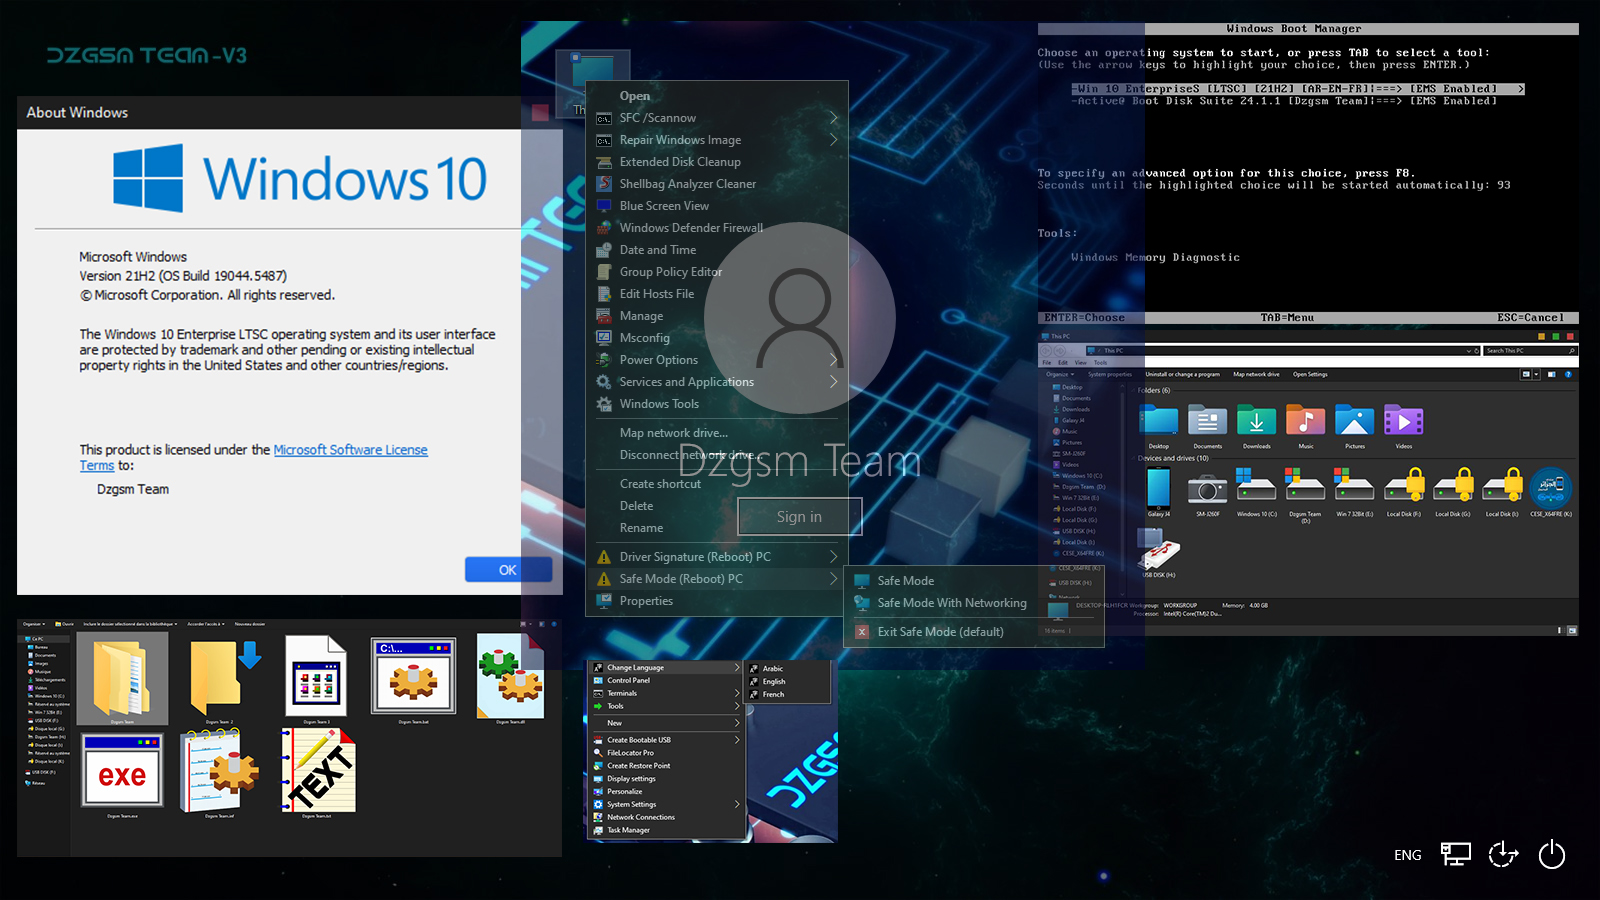Open the Organize dropdown in File Explorer
This screenshot has height=900, width=1600.
[1060, 373]
